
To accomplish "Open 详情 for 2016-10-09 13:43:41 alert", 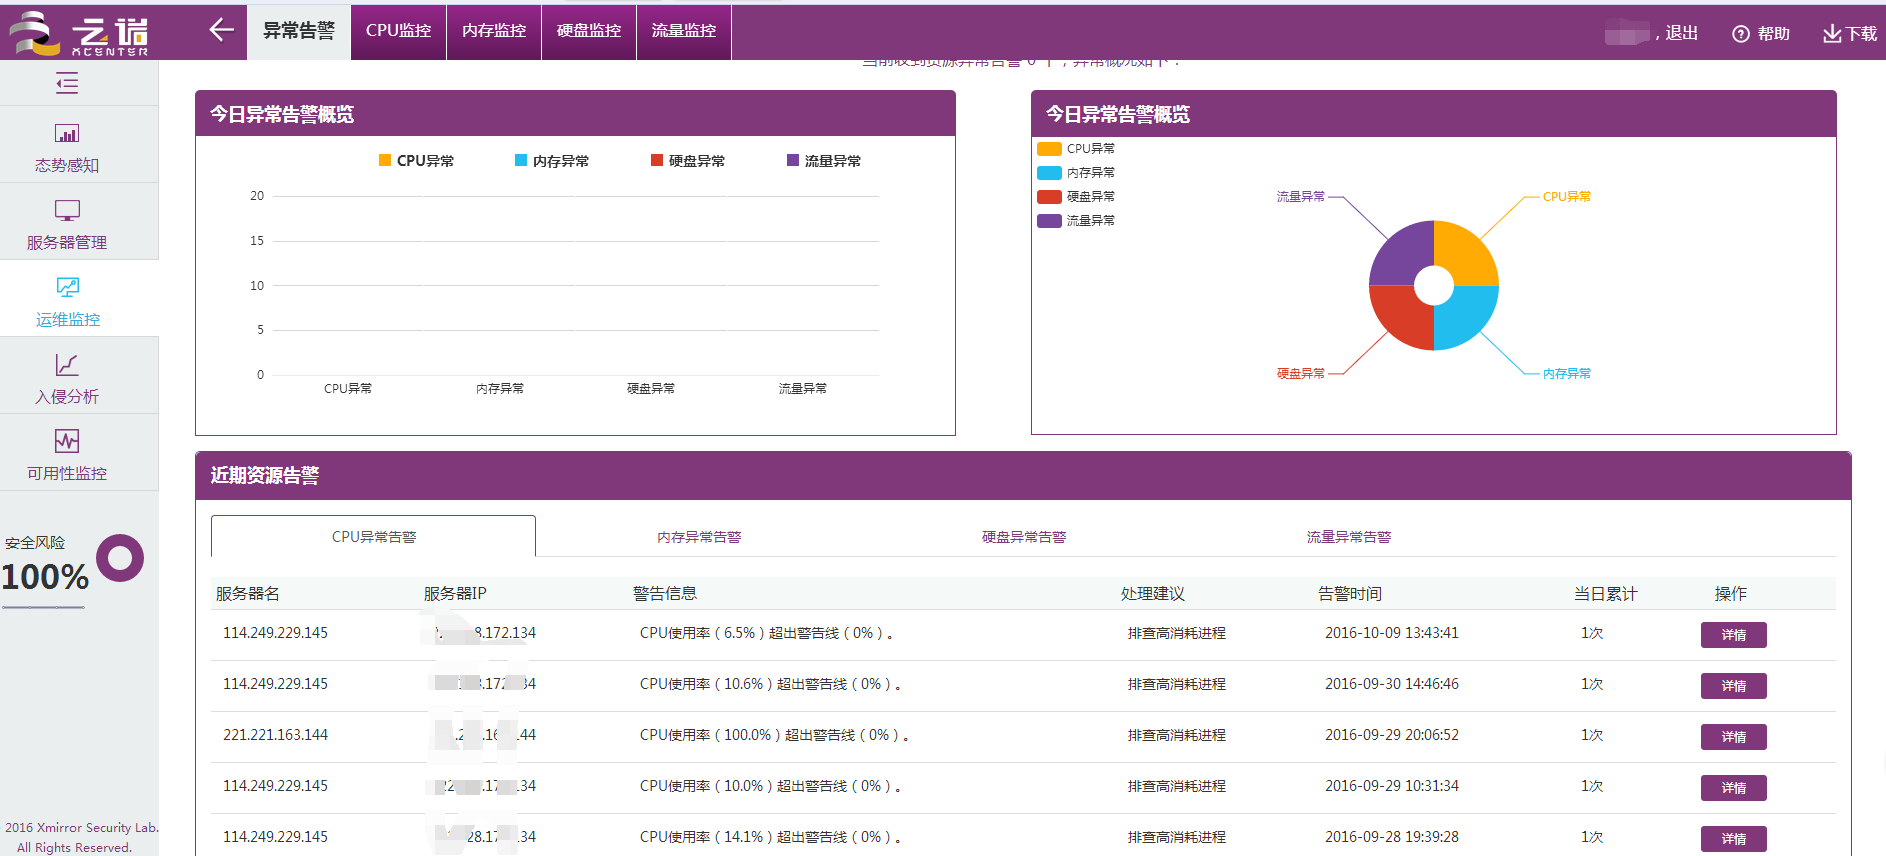I will (x=1733, y=635).
